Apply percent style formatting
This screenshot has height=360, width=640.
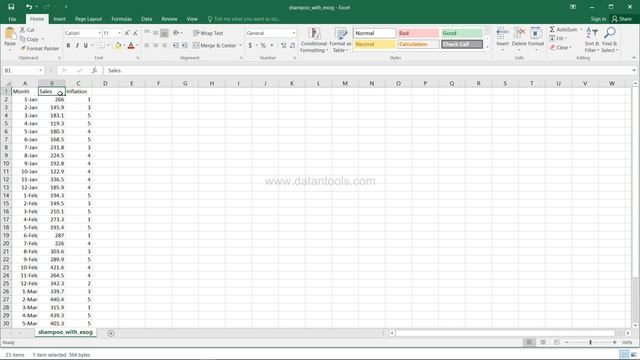tap(263, 45)
